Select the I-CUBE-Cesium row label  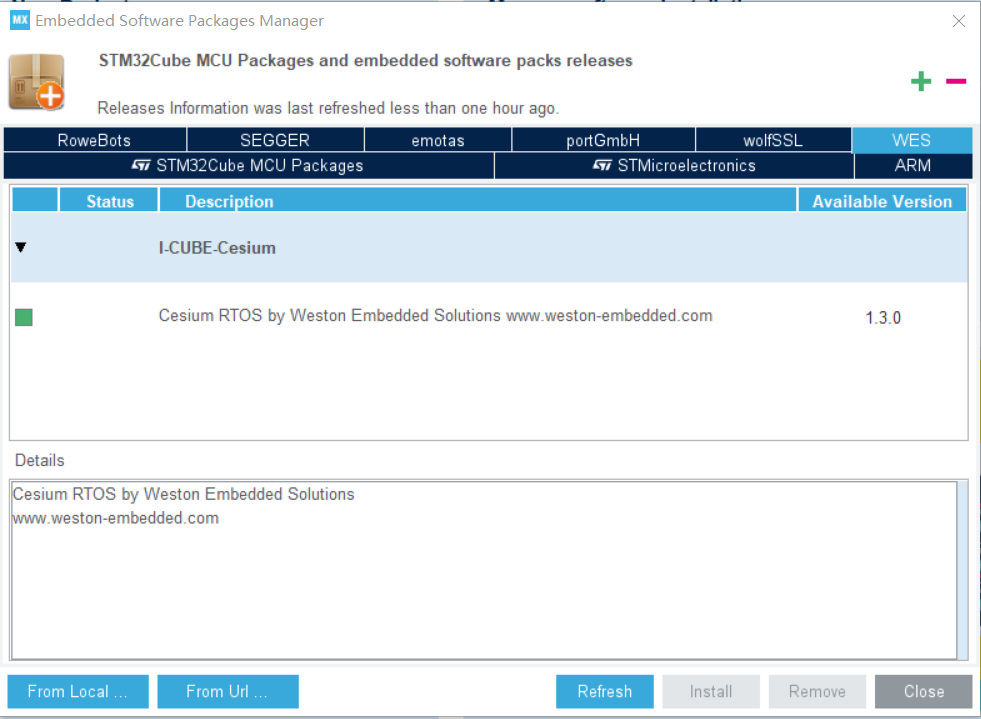click(217, 248)
